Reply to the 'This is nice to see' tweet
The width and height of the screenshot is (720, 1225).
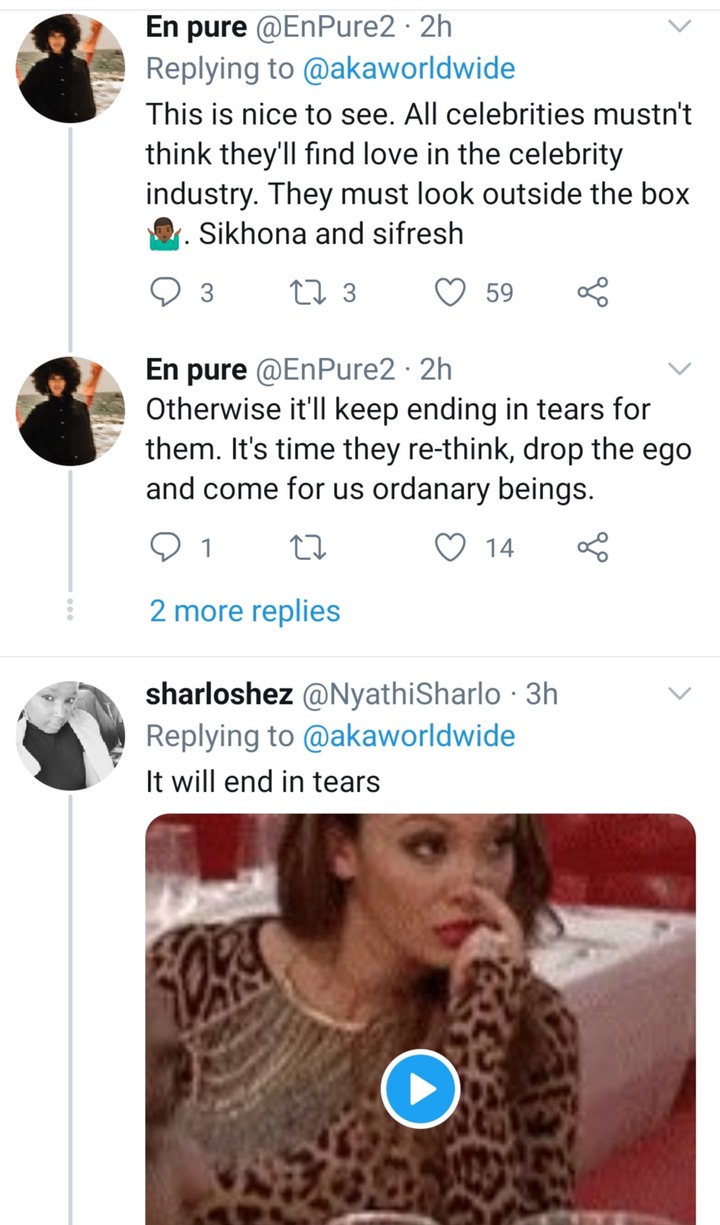pyautogui.click(x=163, y=292)
